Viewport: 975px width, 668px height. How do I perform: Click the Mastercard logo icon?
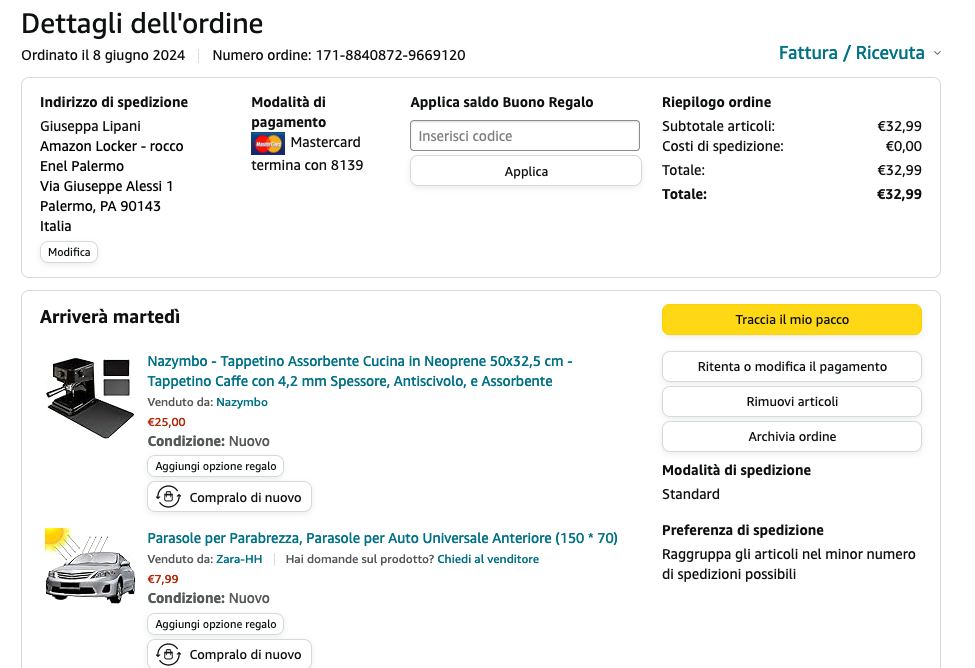click(x=267, y=143)
